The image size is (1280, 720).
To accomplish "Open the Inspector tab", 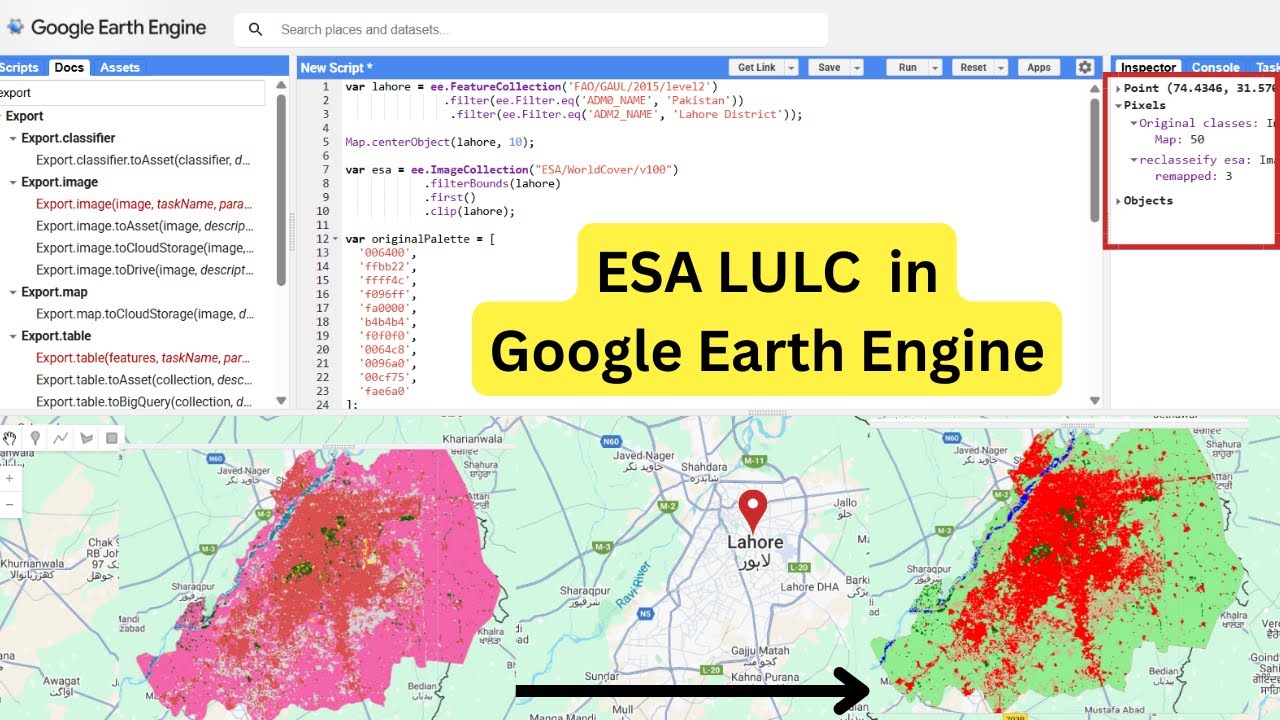I will pyautogui.click(x=1148, y=67).
